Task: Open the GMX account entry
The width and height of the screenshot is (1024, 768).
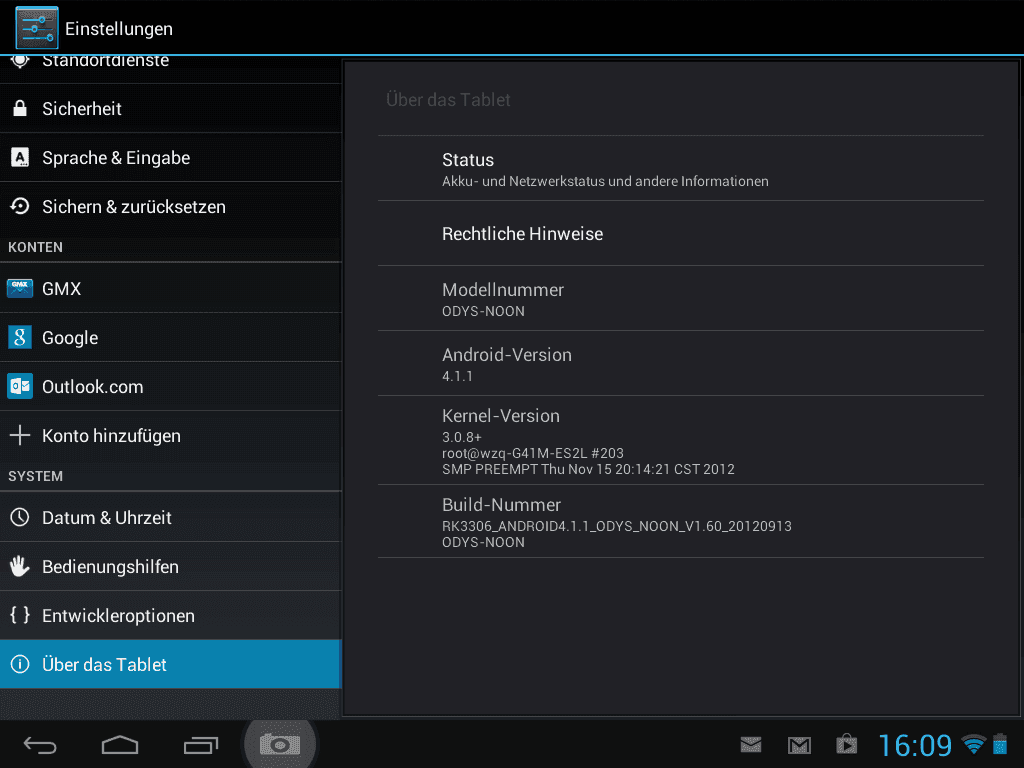Action: pos(170,288)
